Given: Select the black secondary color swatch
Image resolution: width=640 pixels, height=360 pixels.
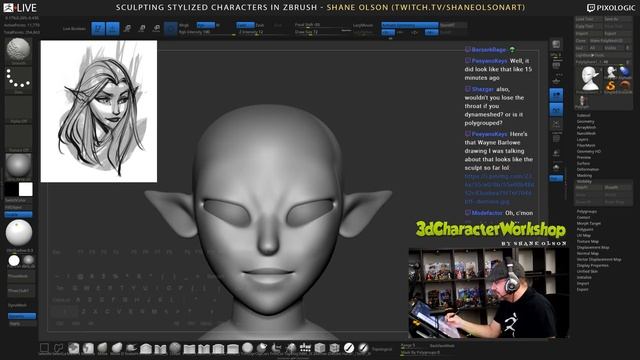Looking at the screenshot, I should [11, 189].
